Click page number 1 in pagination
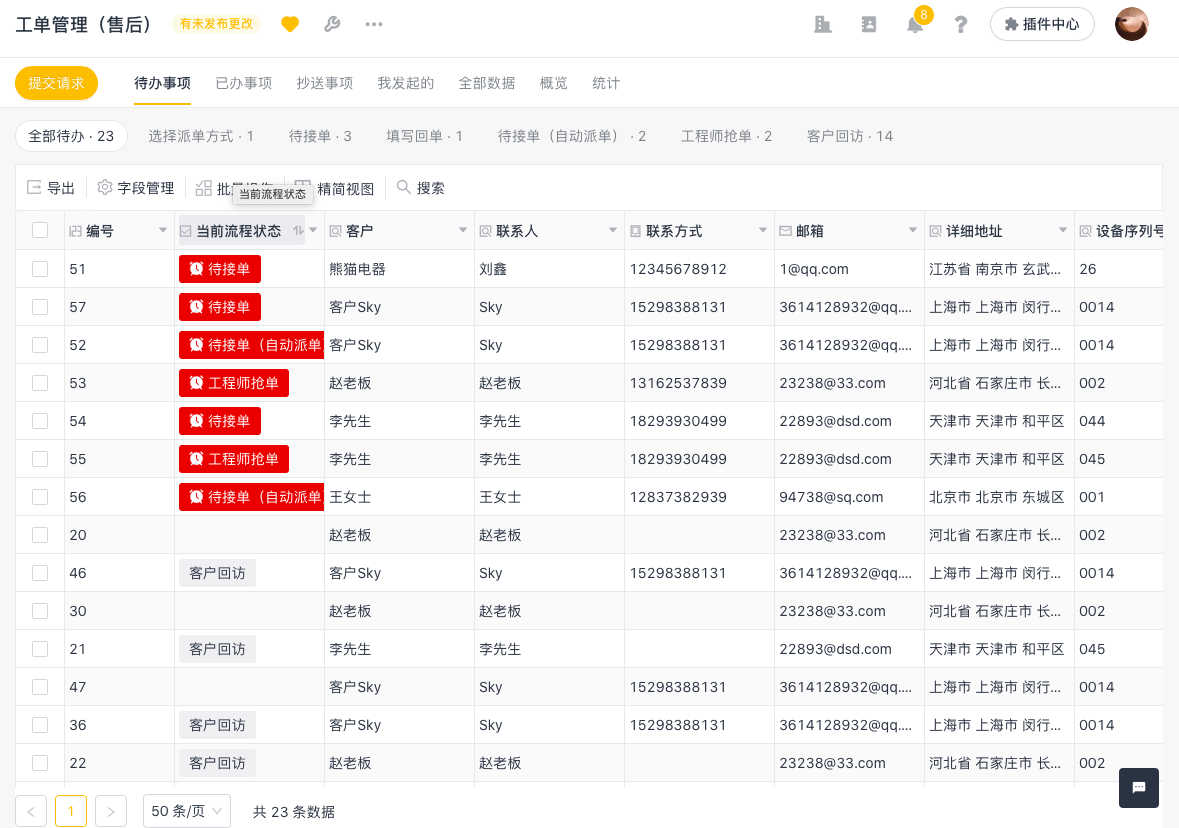The width and height of the screenshot is (1179, 828). click(71, 811)
